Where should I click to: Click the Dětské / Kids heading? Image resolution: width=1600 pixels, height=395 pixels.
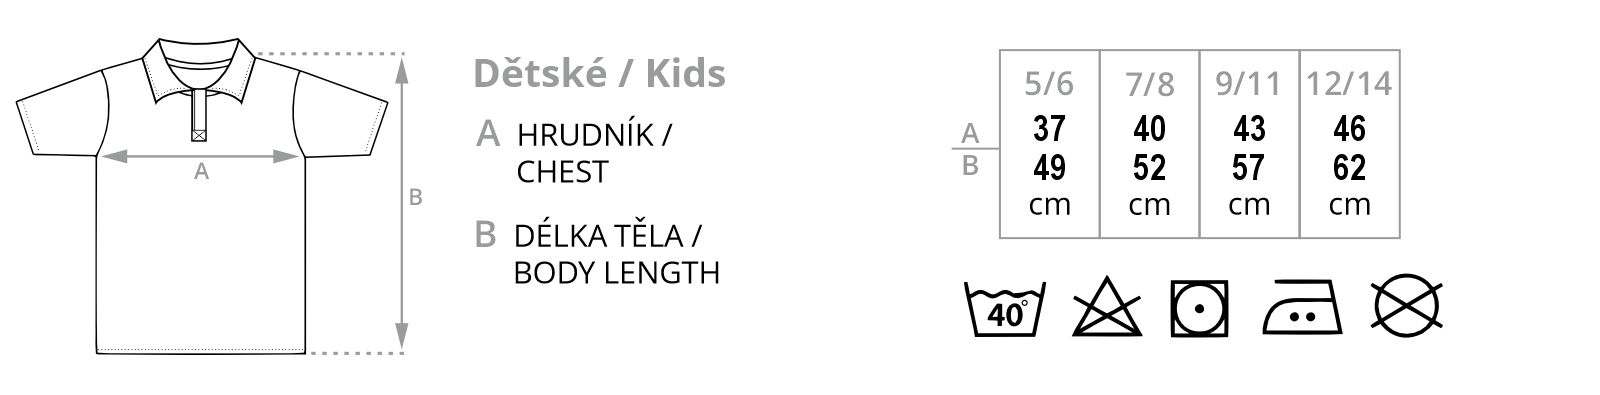(x=598, y=73)
